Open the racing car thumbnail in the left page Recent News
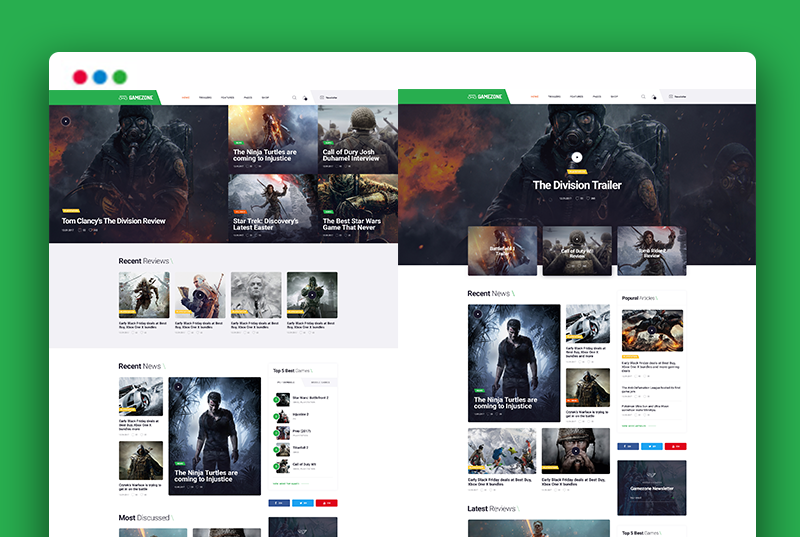Screen dimensions: 800x537 pos(141,396)
